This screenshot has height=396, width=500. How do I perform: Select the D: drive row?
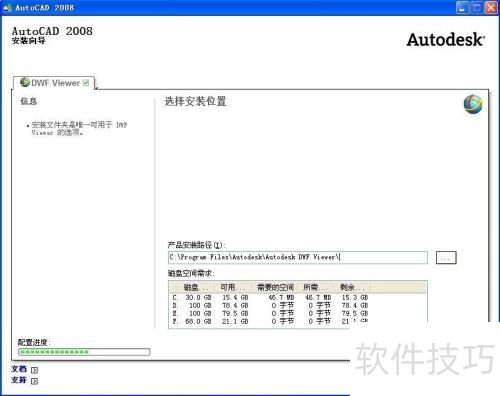click(x=270, y=305)
